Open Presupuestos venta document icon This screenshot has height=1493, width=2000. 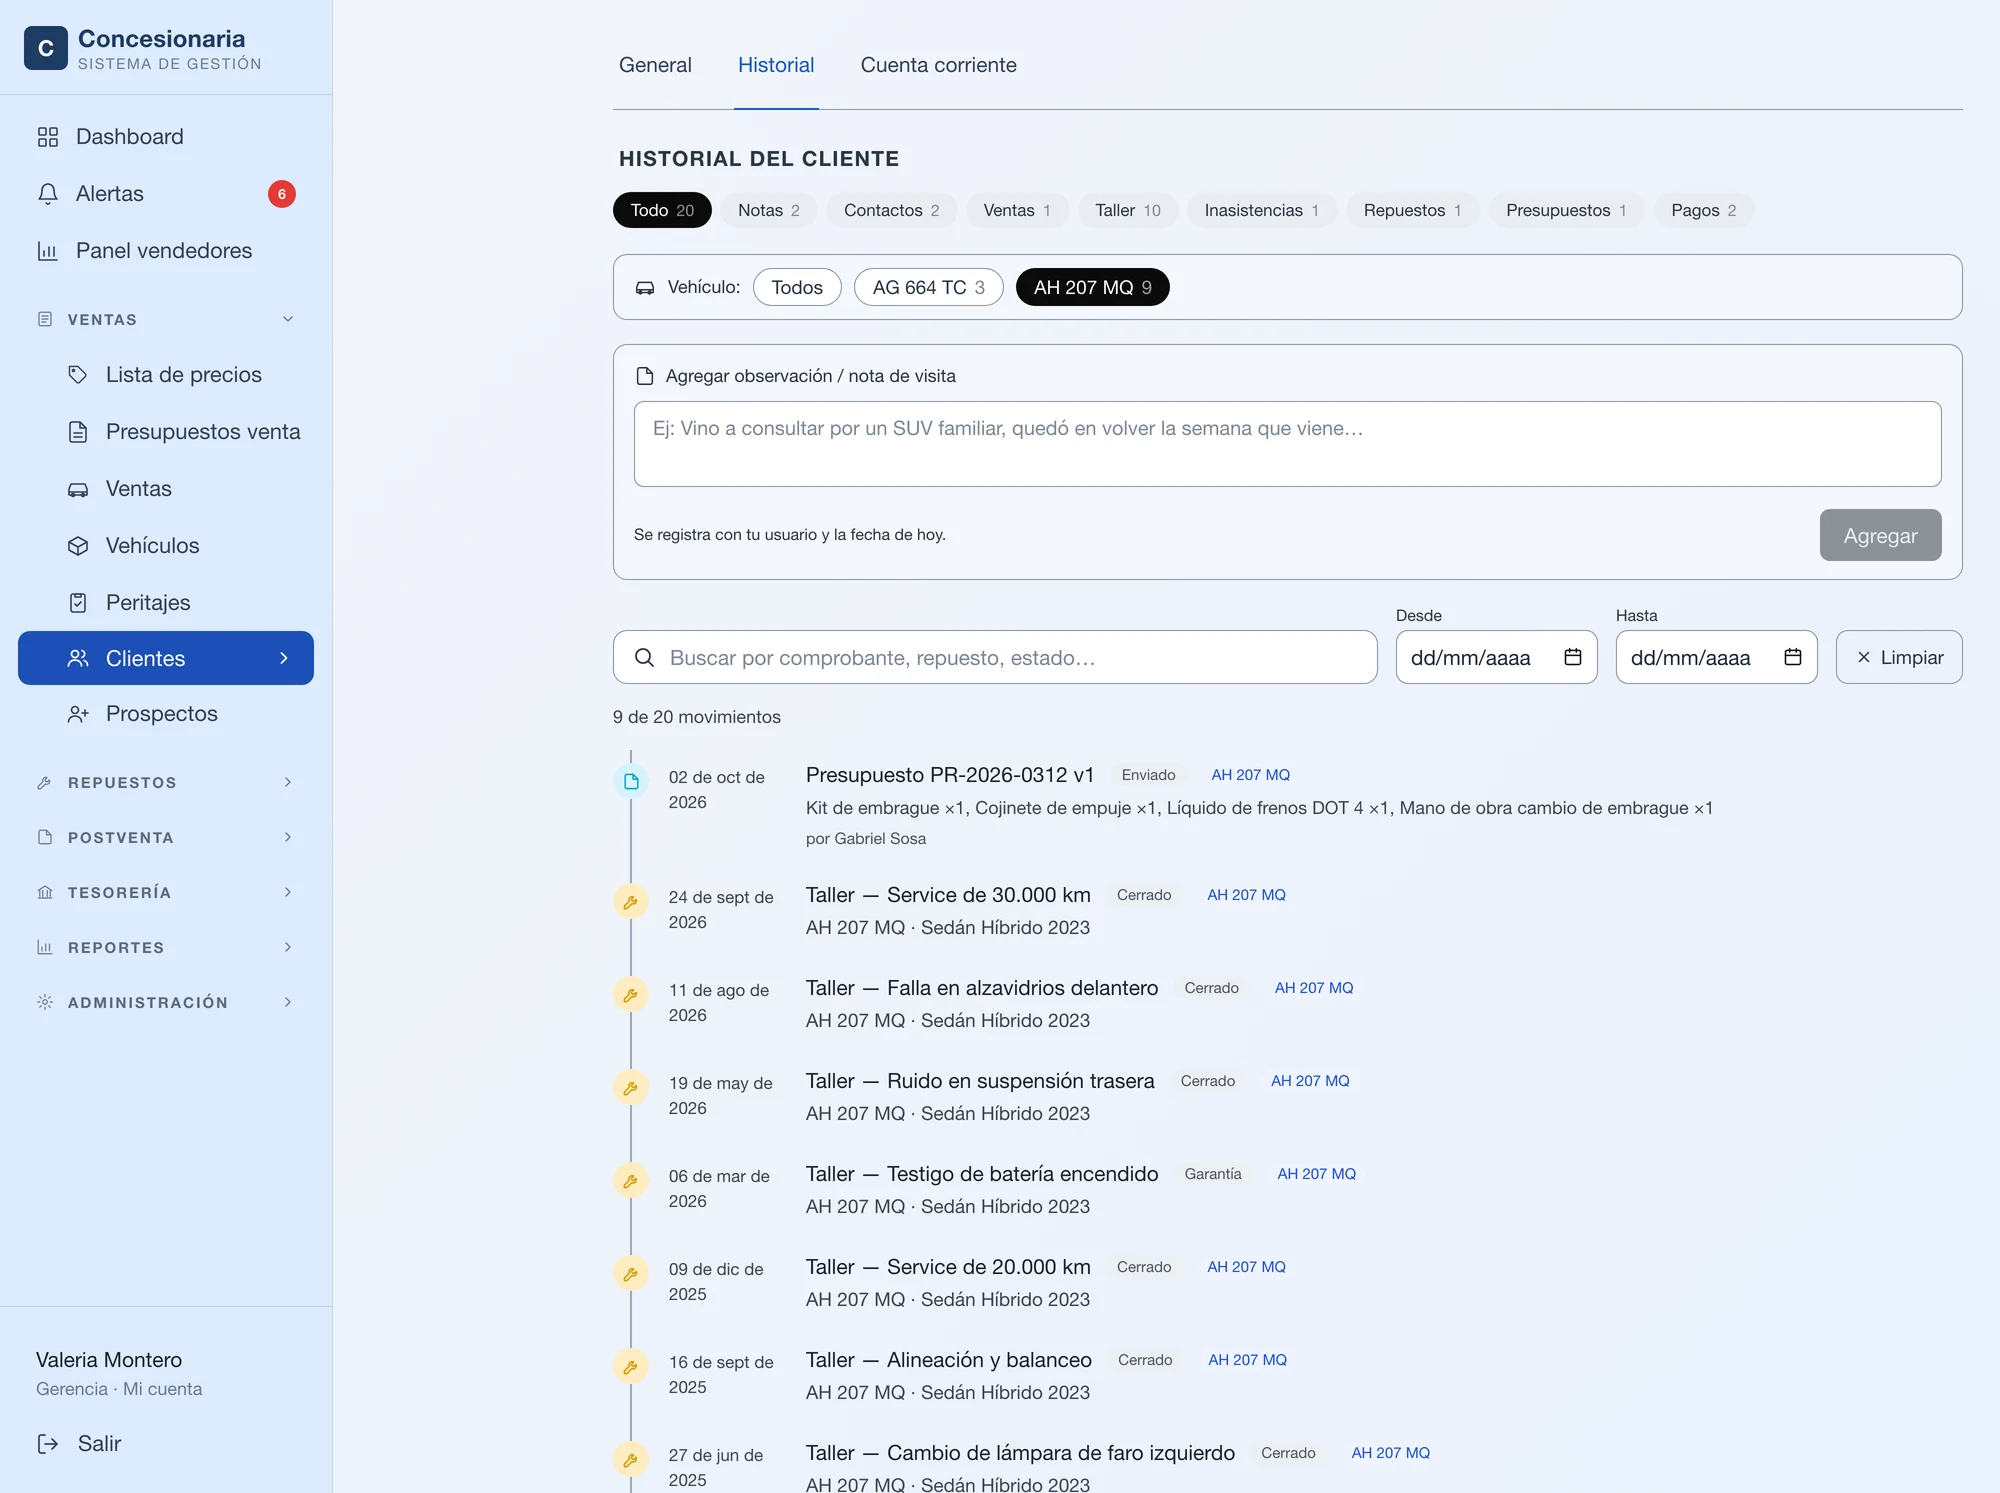78,432
